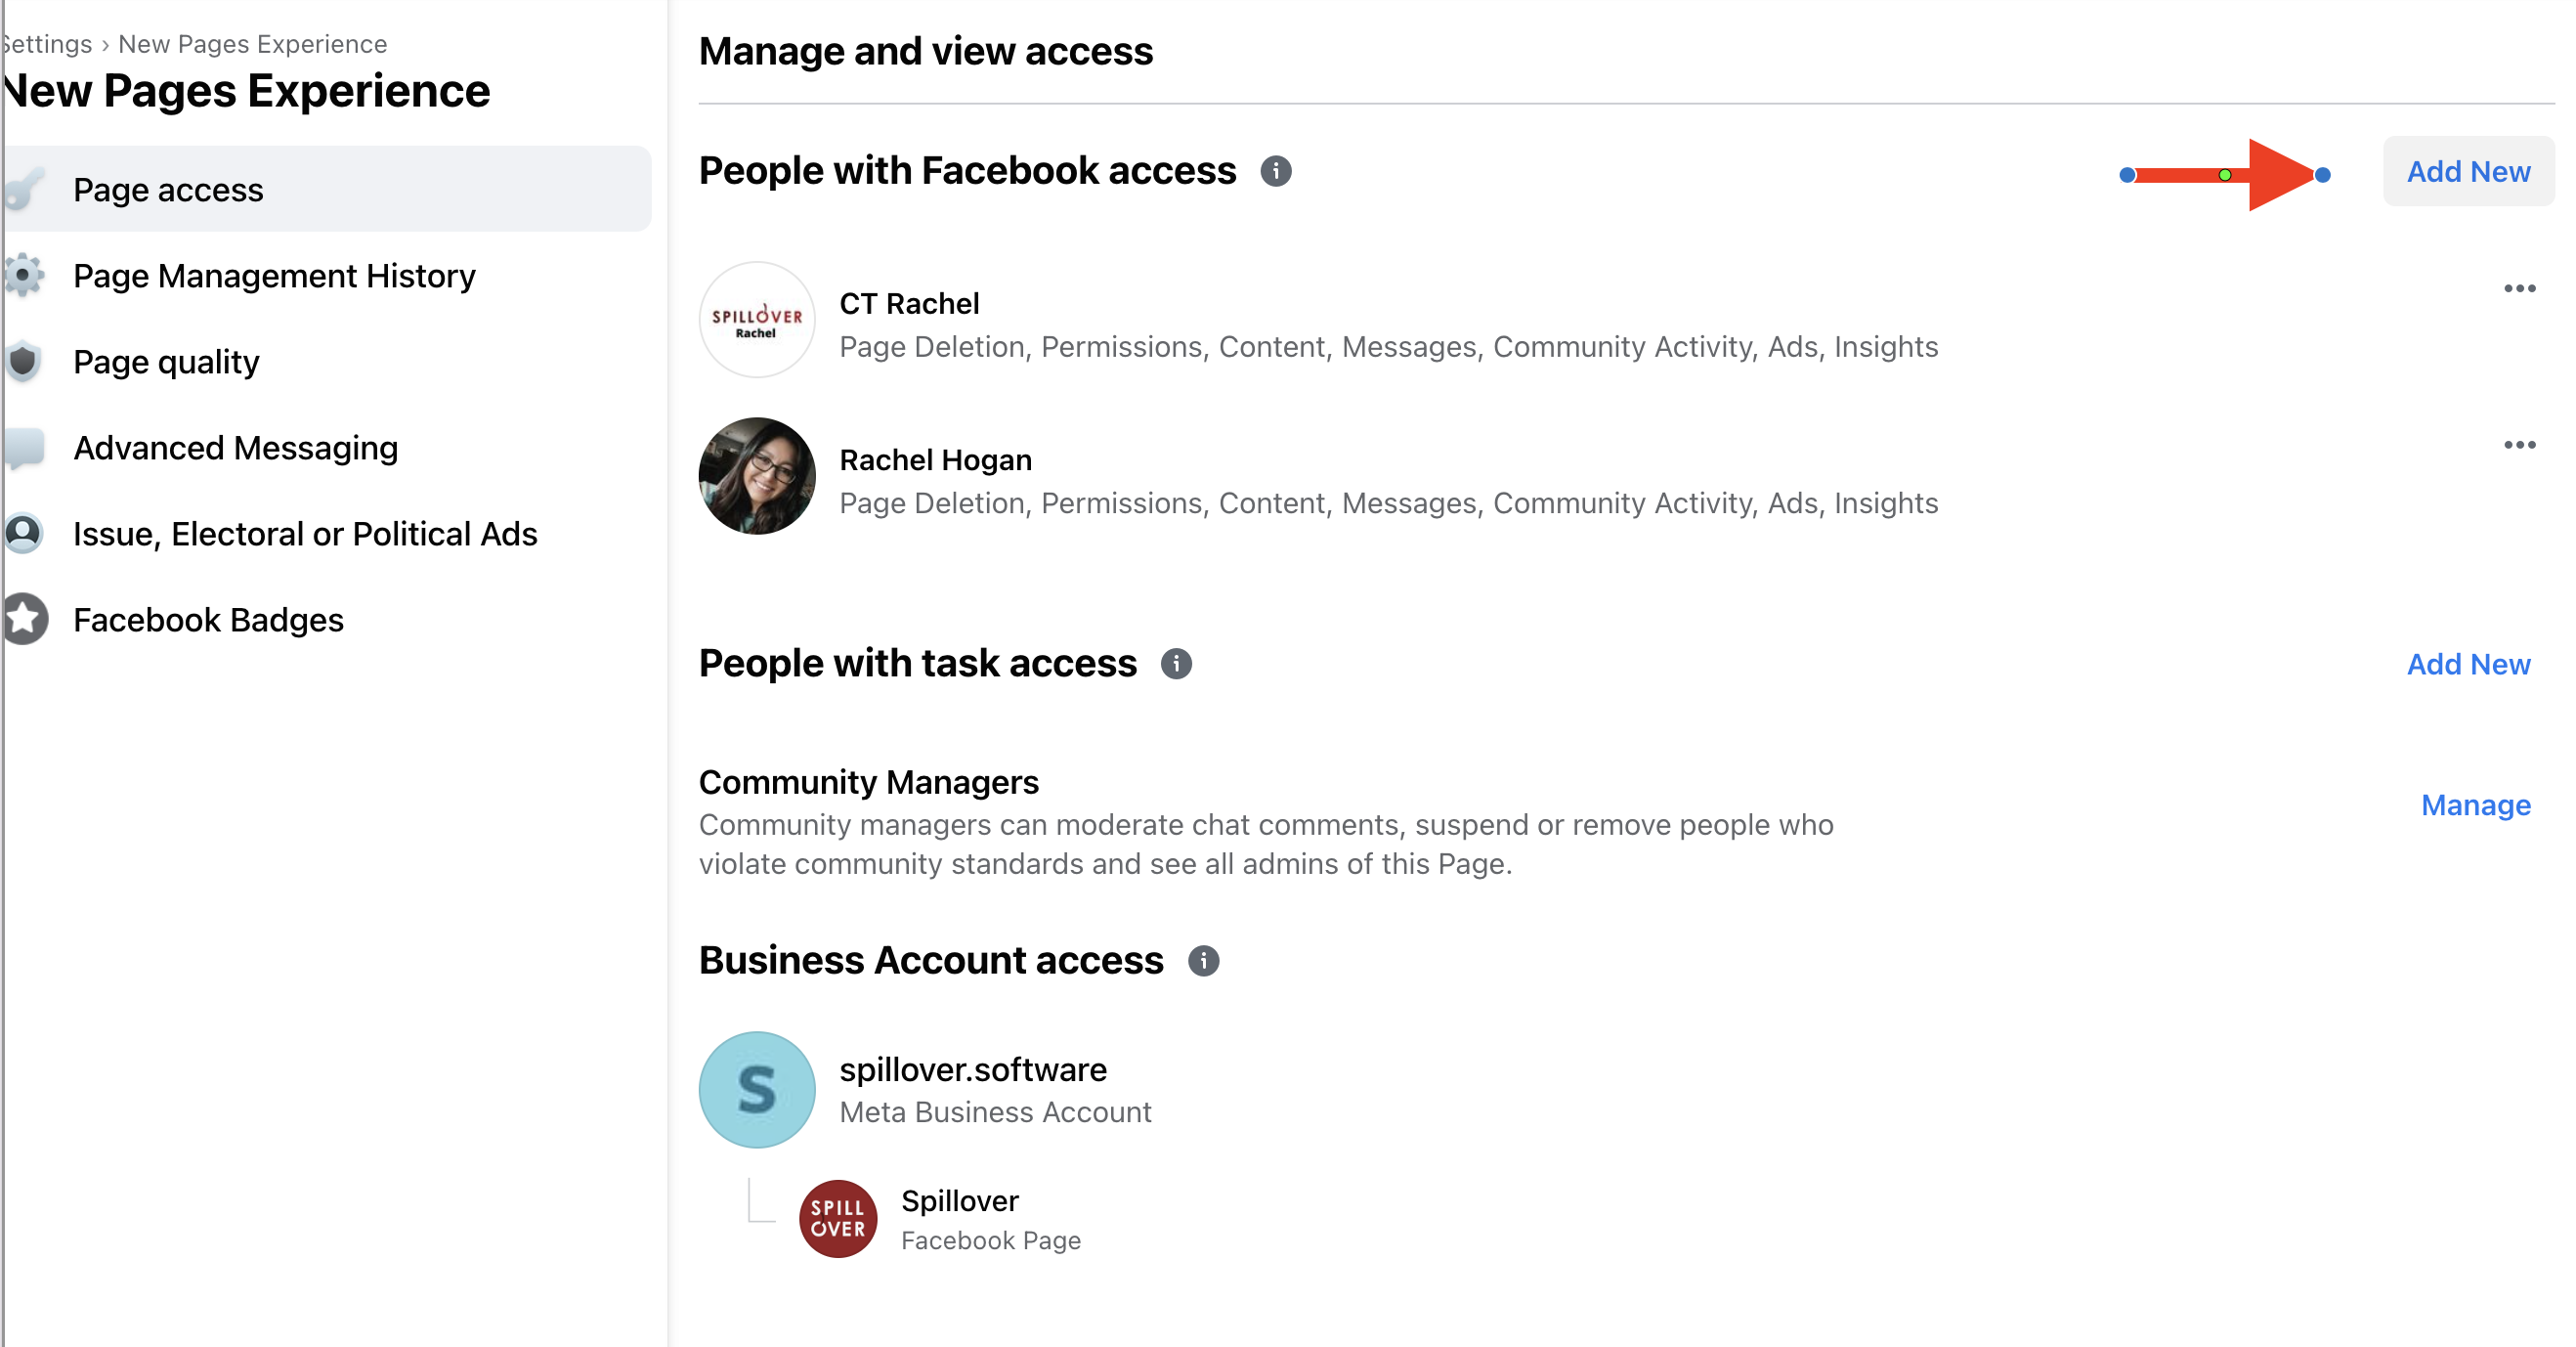The image size is (2576, 1347).
Task: Add New person with task access
Action: click(x=2467, y=665)
